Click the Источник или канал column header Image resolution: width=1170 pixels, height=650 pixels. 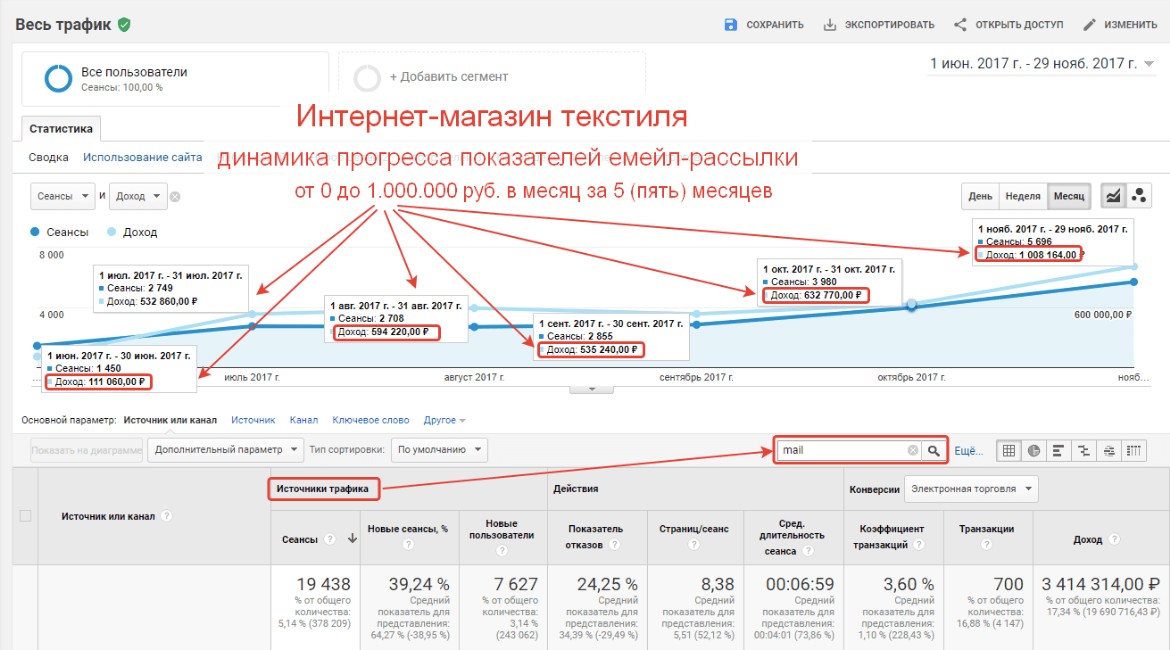[108, 516]
